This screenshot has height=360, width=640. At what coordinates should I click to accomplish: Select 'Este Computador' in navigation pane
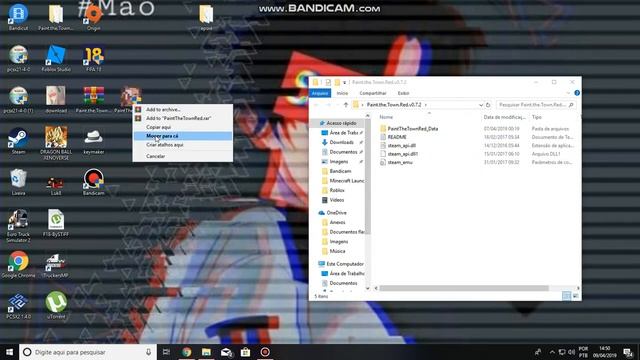point(341,264)
